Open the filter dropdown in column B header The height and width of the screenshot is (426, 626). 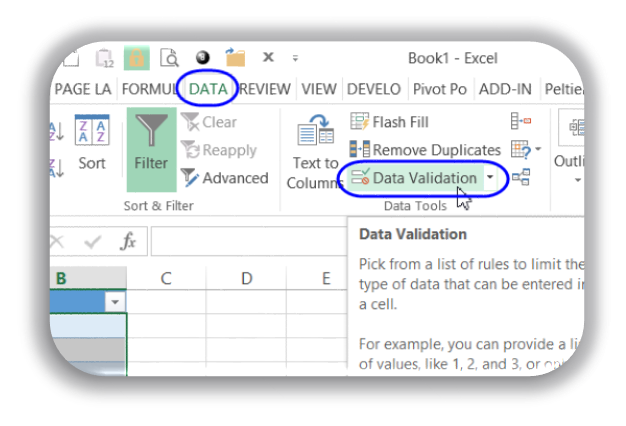point(116,302)
